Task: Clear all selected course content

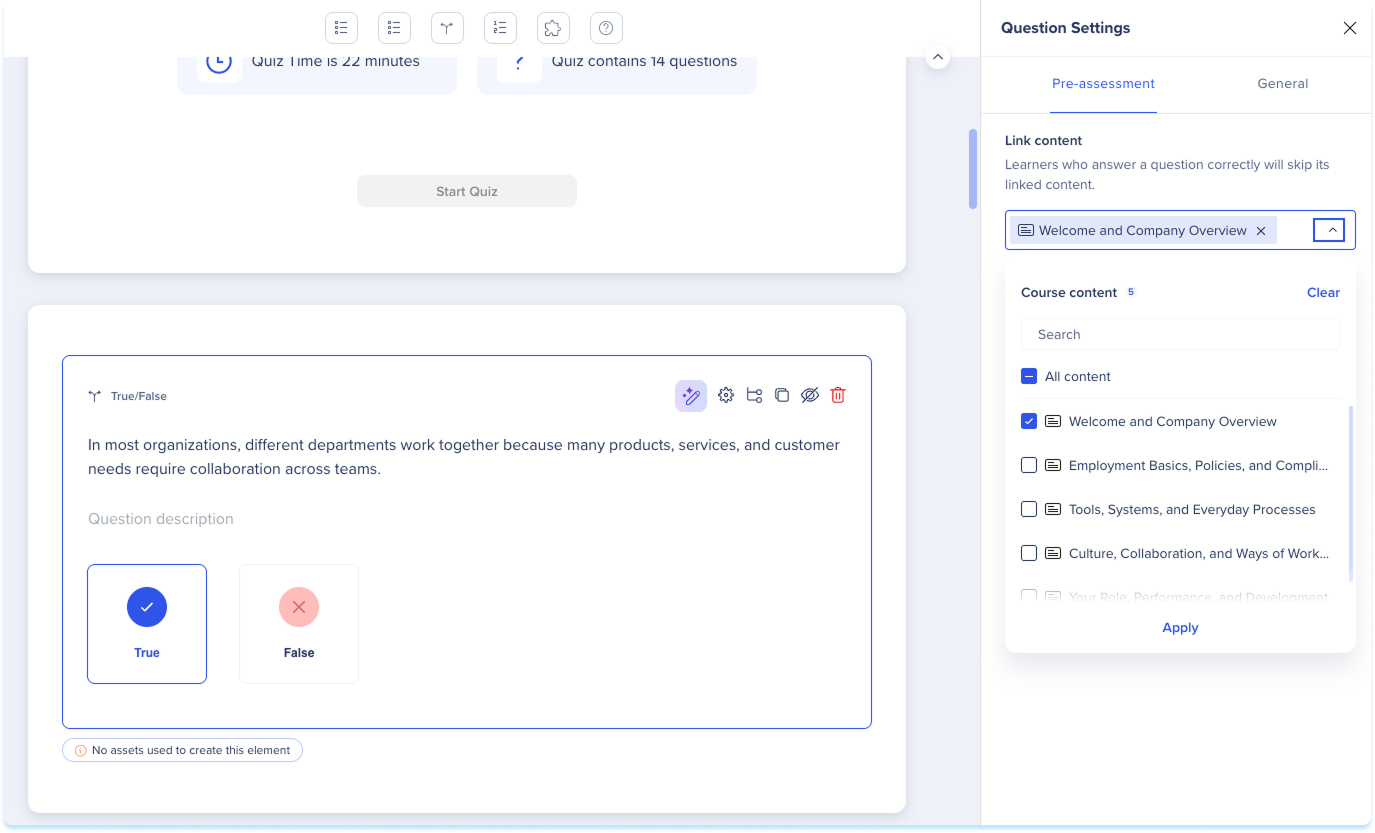Action: pos(1323,293)
